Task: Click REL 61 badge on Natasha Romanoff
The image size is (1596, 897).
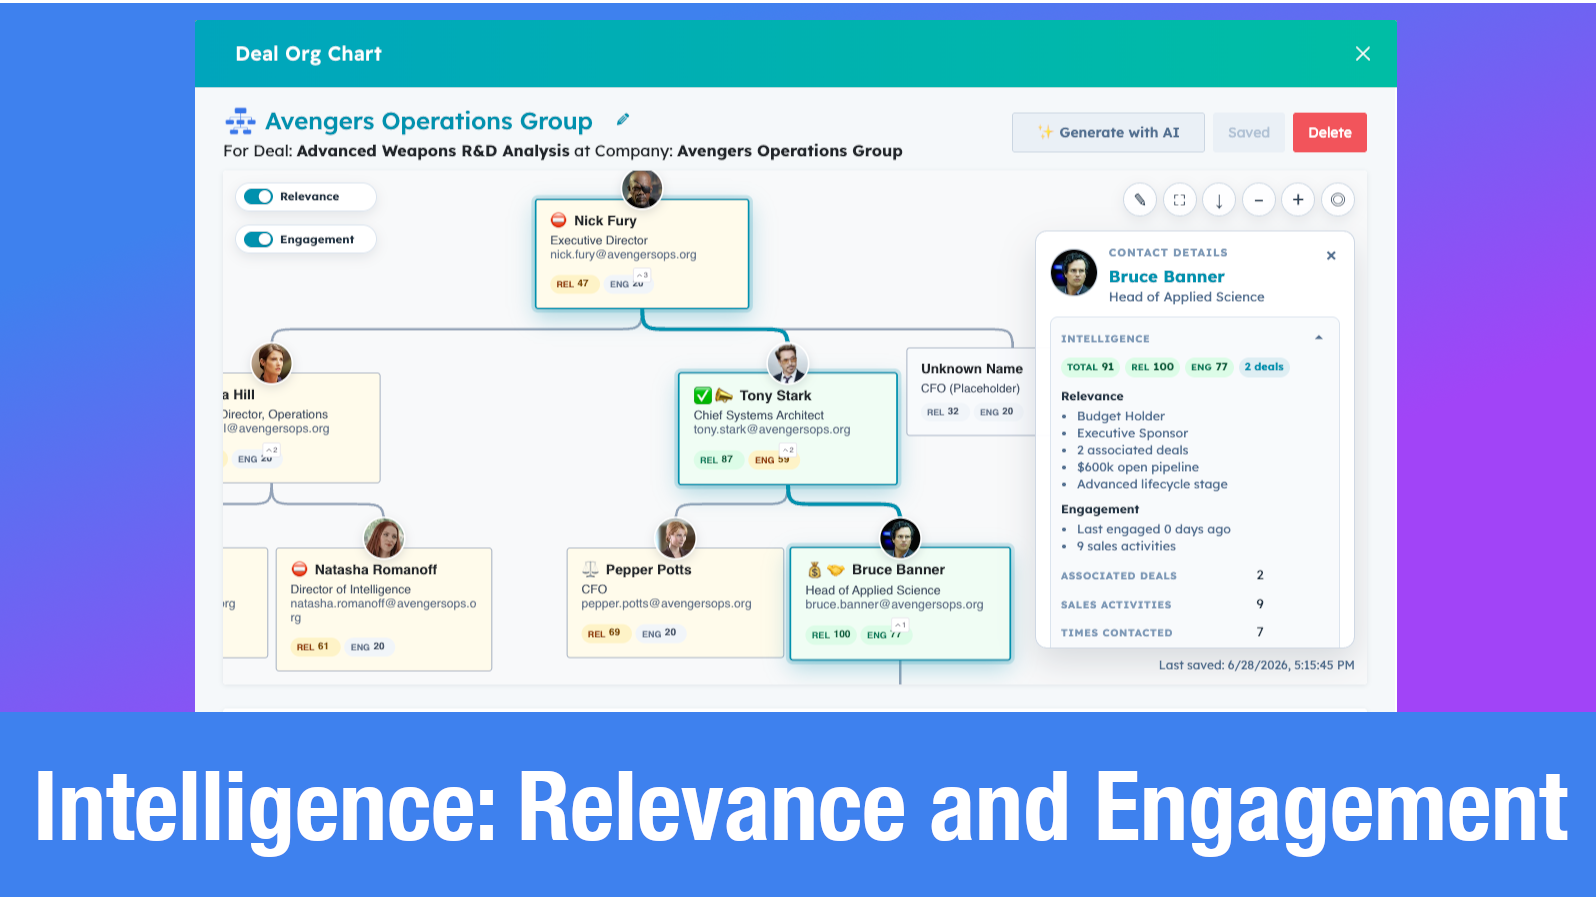Action: point(312,647)
